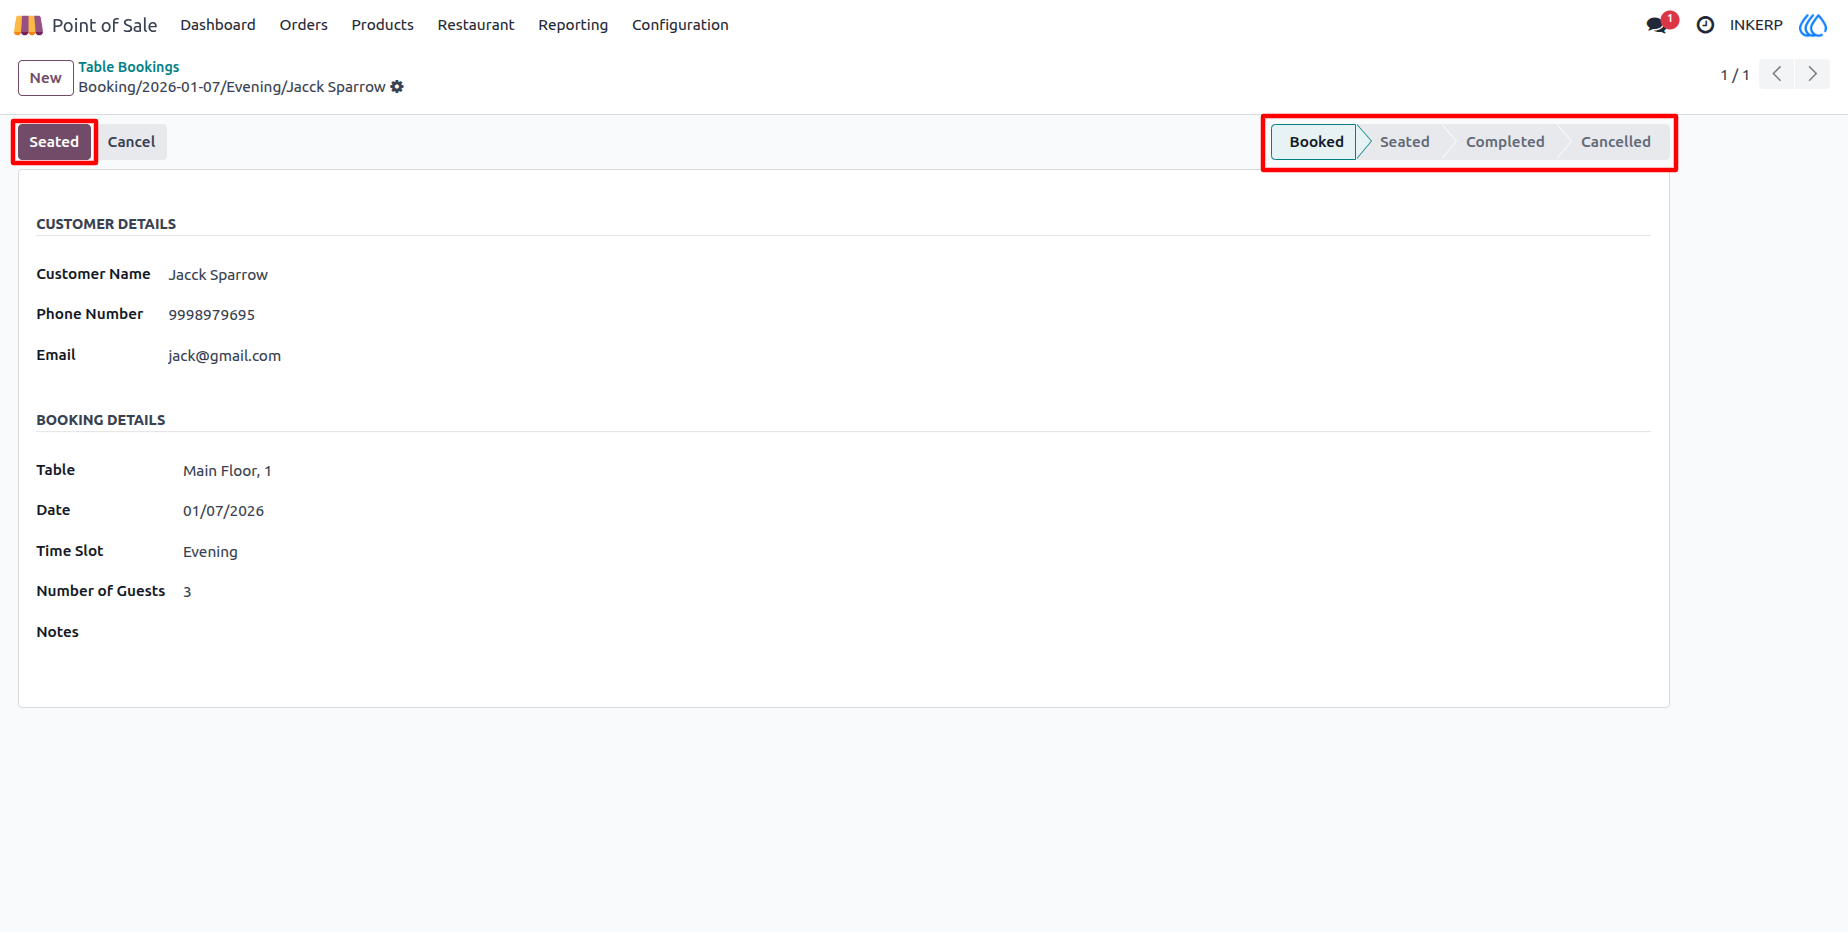Viewport: 1848px width, 932px height.
Task: Open the Reporting menu
Action: [573, 25]
